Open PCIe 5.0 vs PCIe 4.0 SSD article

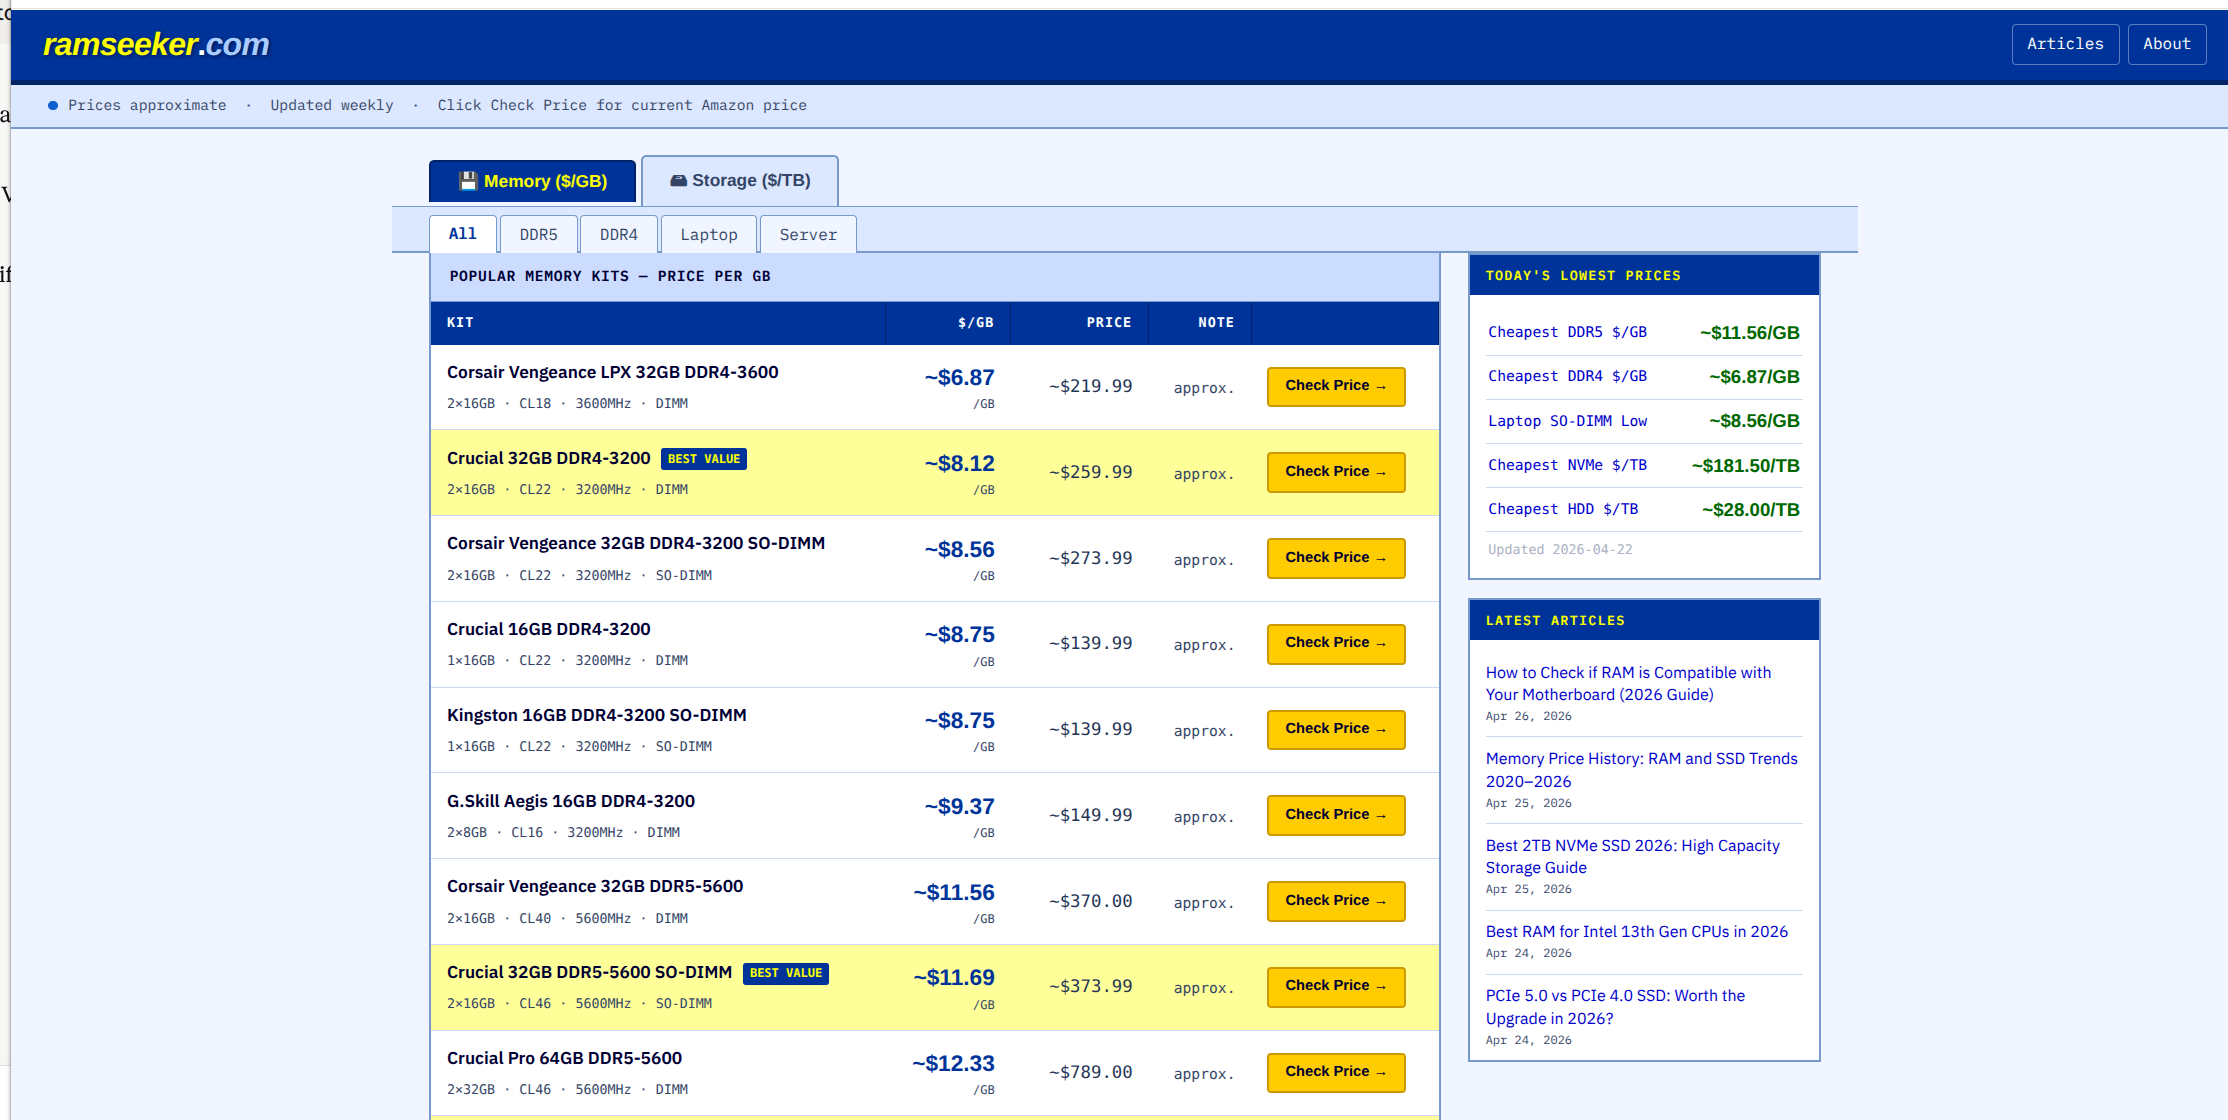click(1614, 1007)
